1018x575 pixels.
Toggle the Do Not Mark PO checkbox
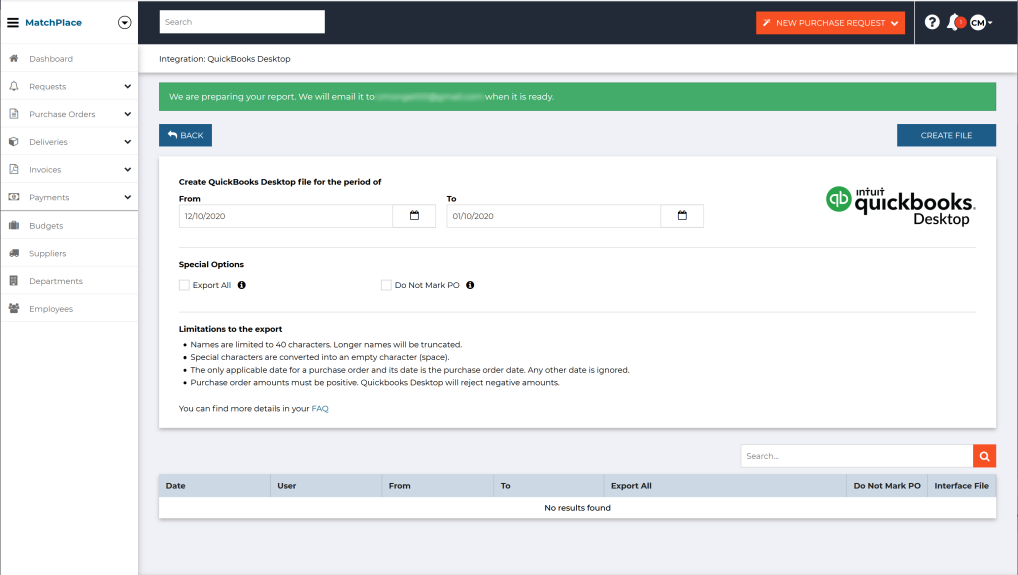point(386,285)
